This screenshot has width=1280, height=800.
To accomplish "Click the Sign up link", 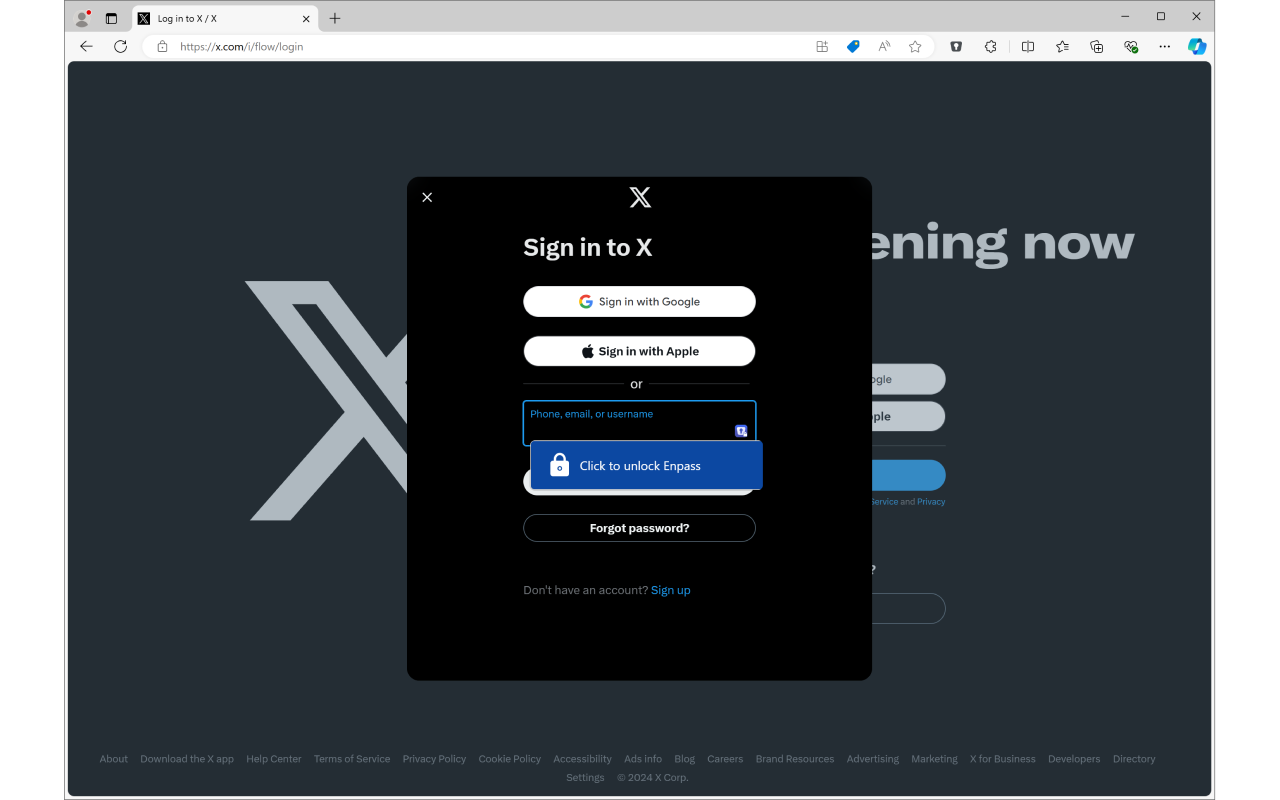I will (671, 590).
